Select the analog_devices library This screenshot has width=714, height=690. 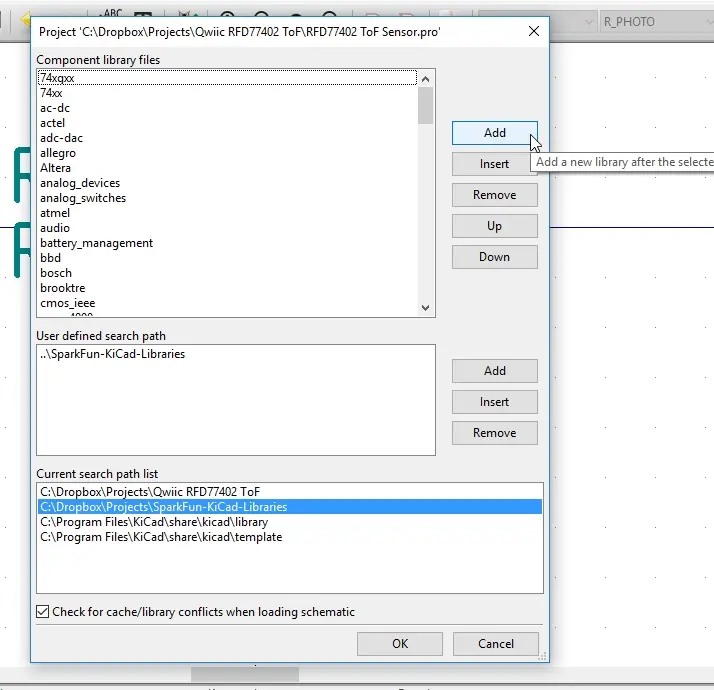[80, 183]
